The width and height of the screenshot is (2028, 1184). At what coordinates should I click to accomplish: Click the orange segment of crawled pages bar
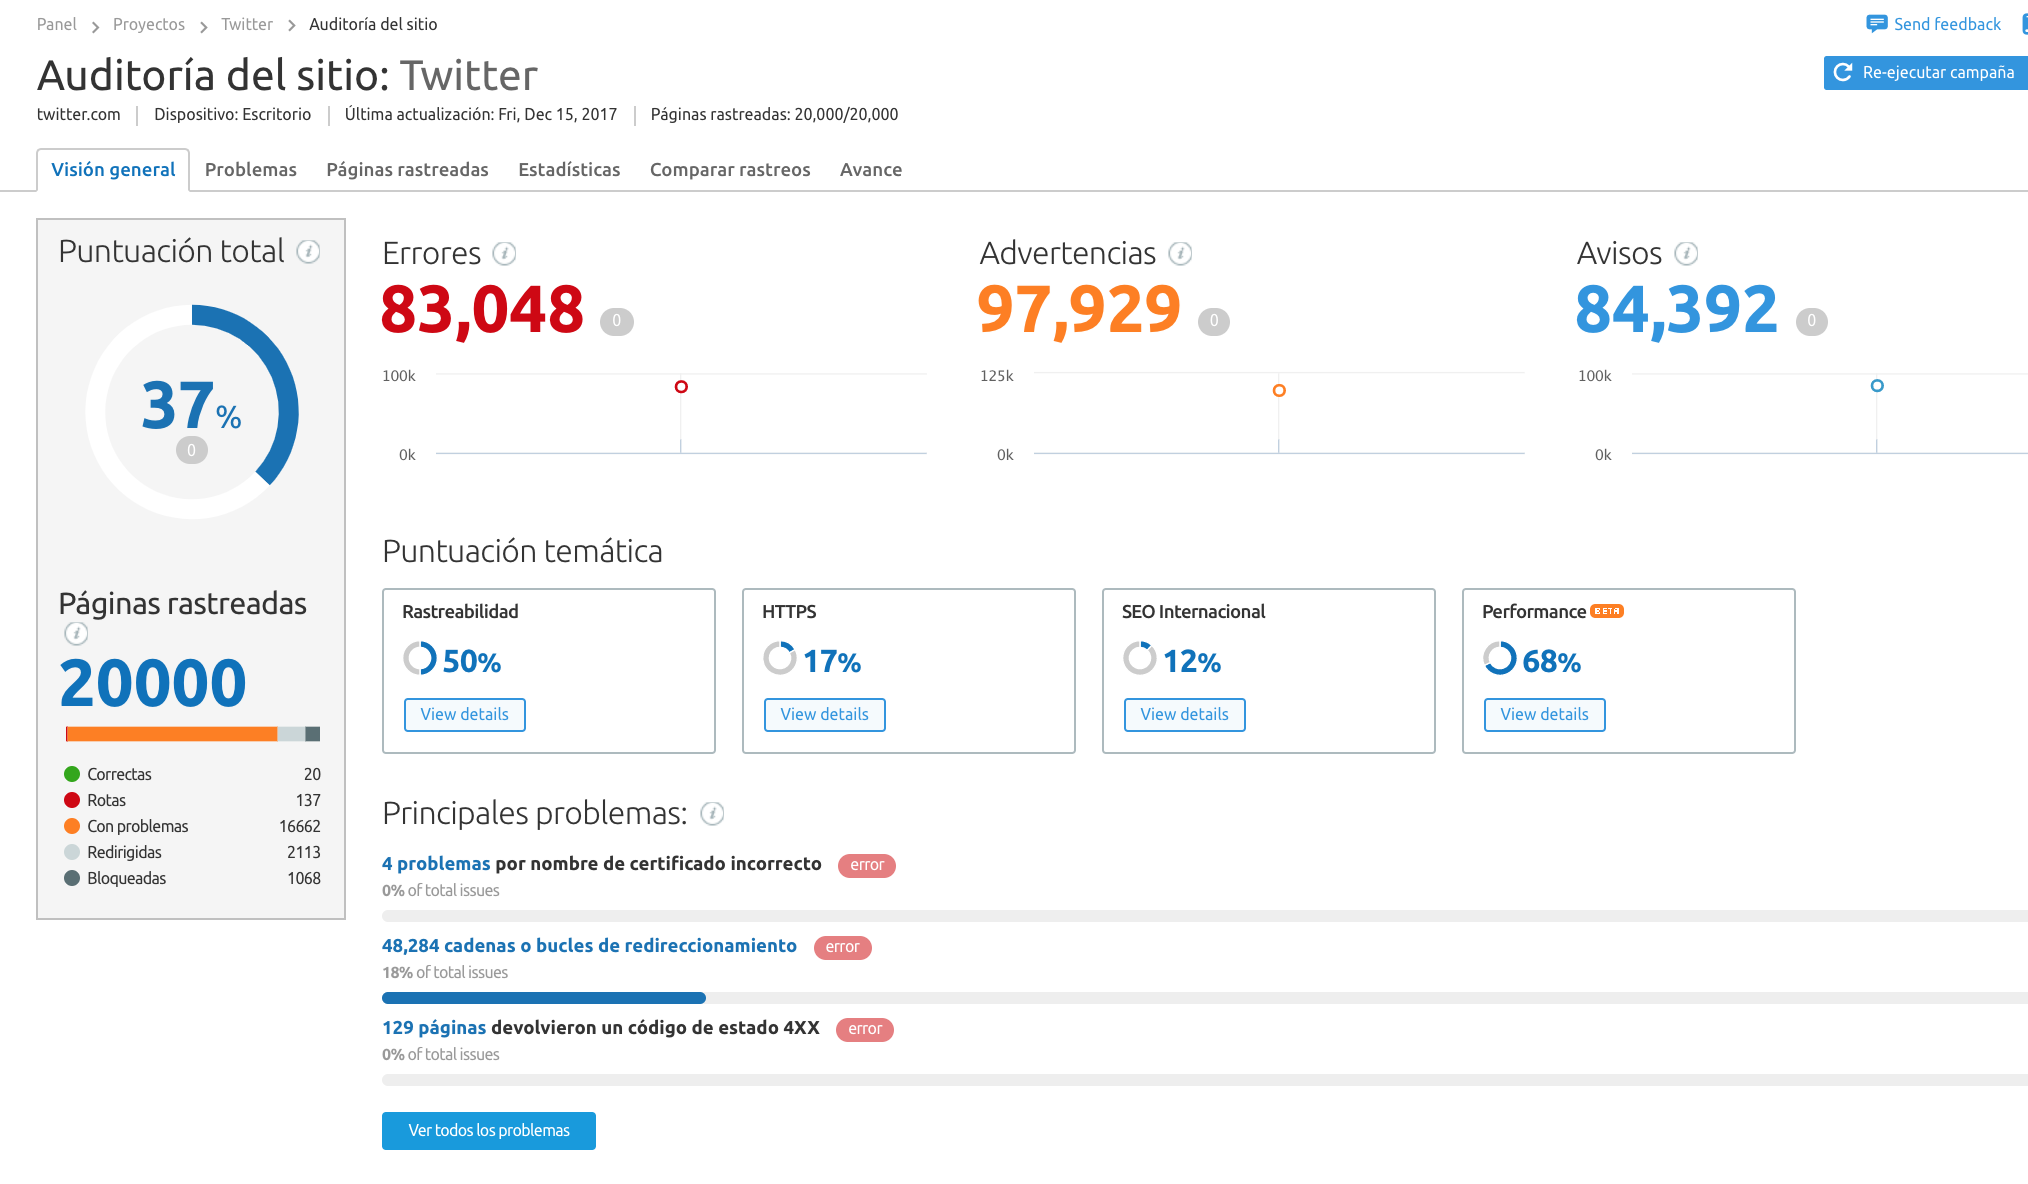click(172, 734)
